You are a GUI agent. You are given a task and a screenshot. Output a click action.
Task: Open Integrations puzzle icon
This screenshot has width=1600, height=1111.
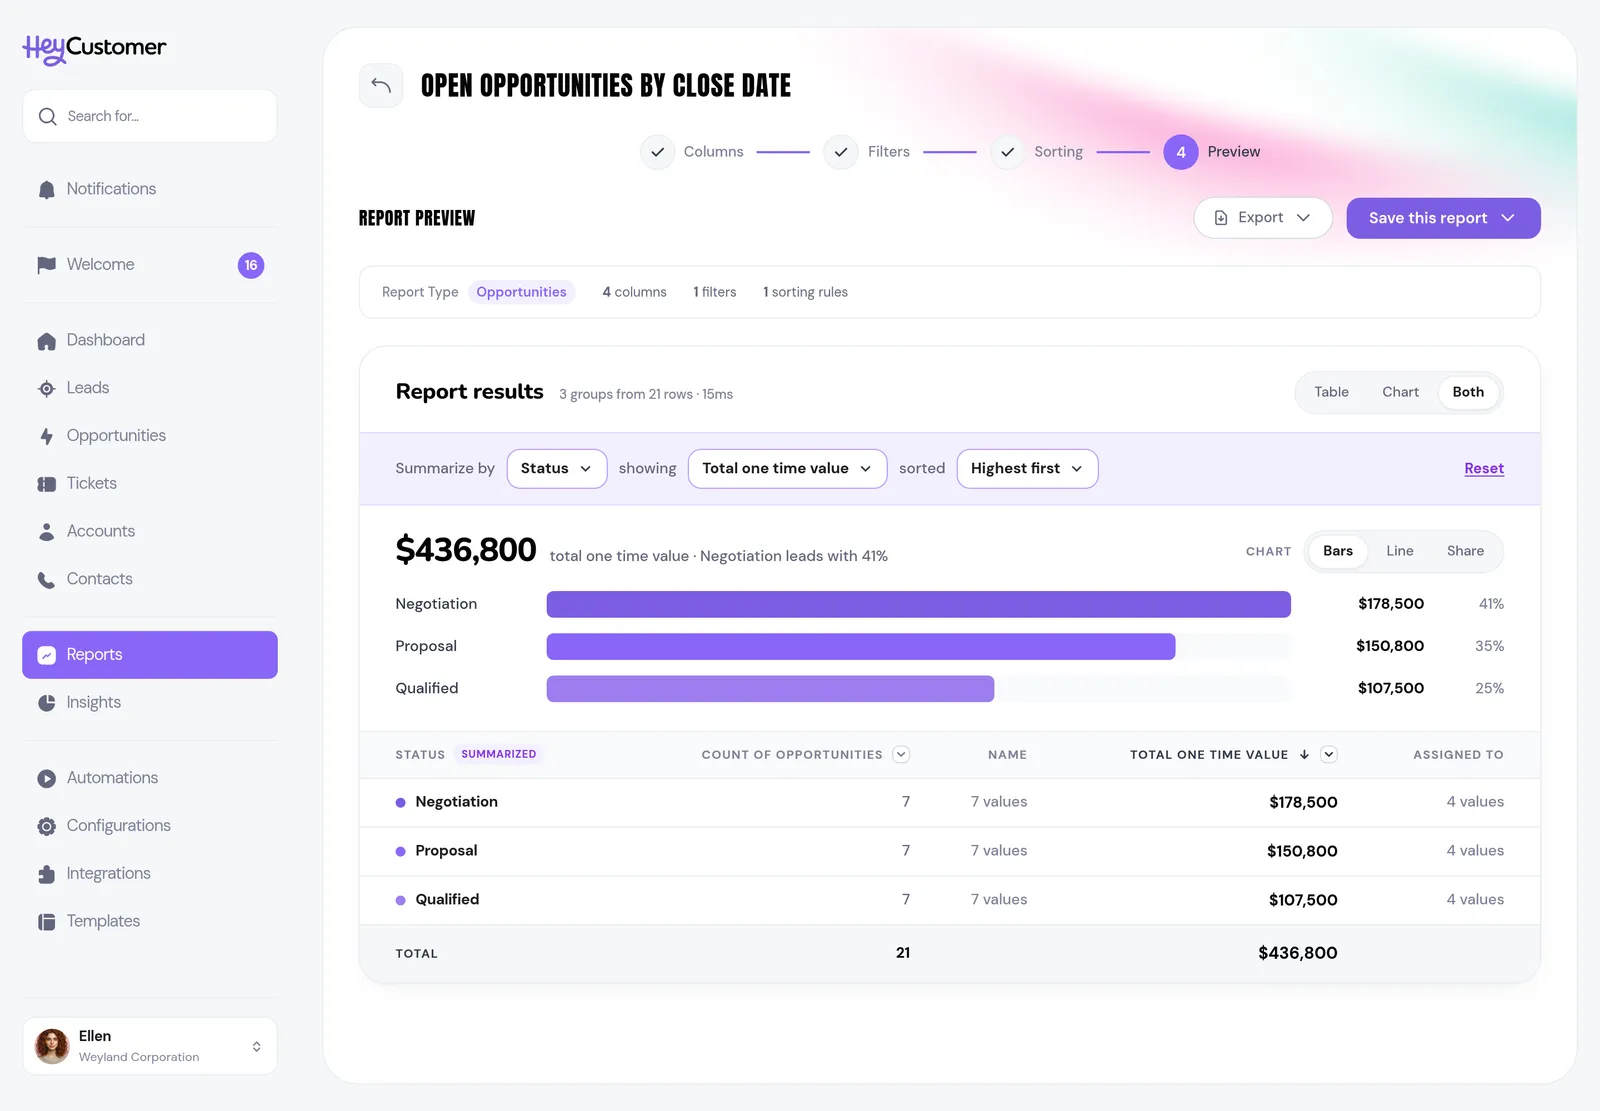[x=46, y=874]
